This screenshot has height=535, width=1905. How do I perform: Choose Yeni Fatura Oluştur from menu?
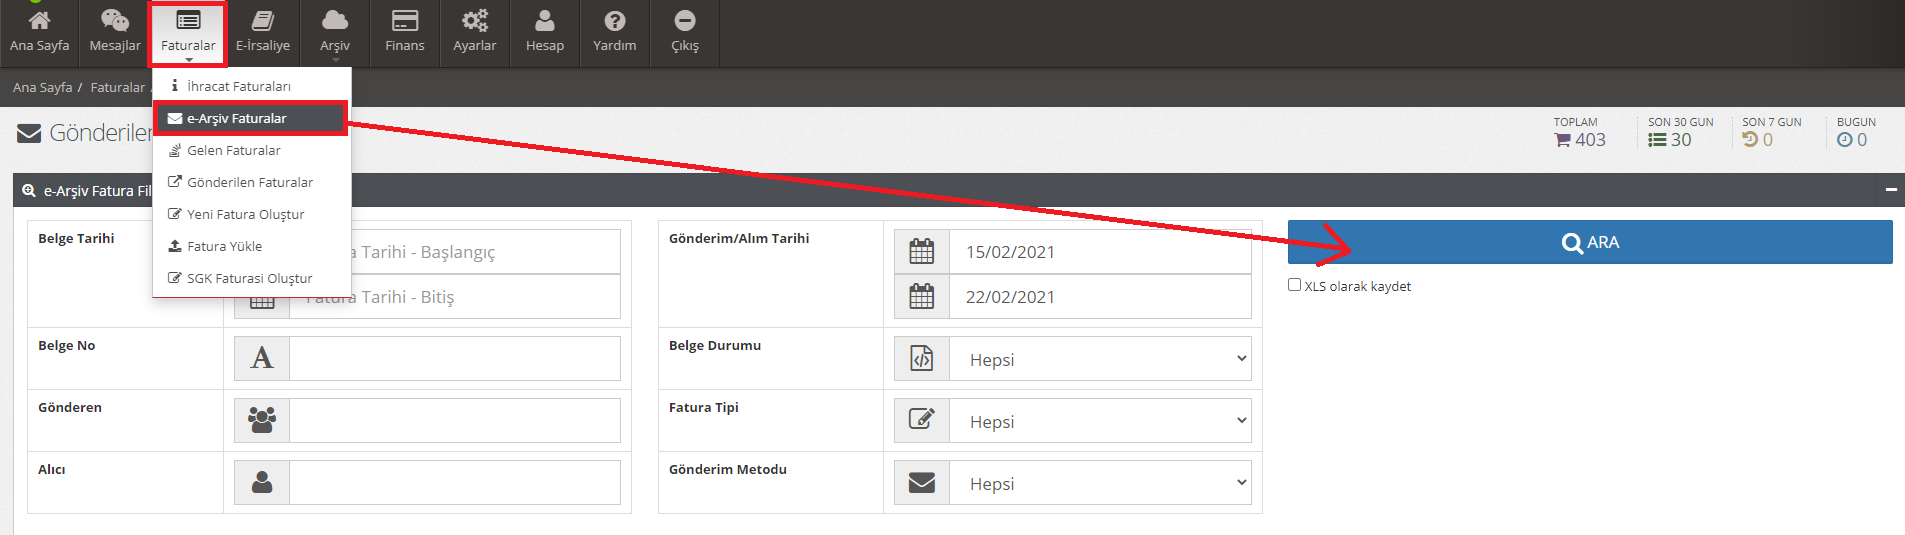245,214
